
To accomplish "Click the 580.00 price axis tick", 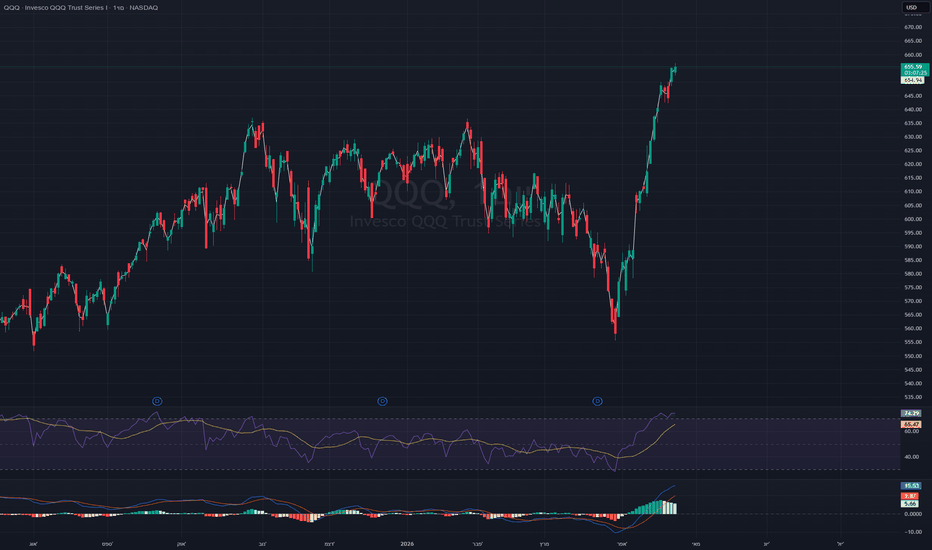I will click(913, 274).
